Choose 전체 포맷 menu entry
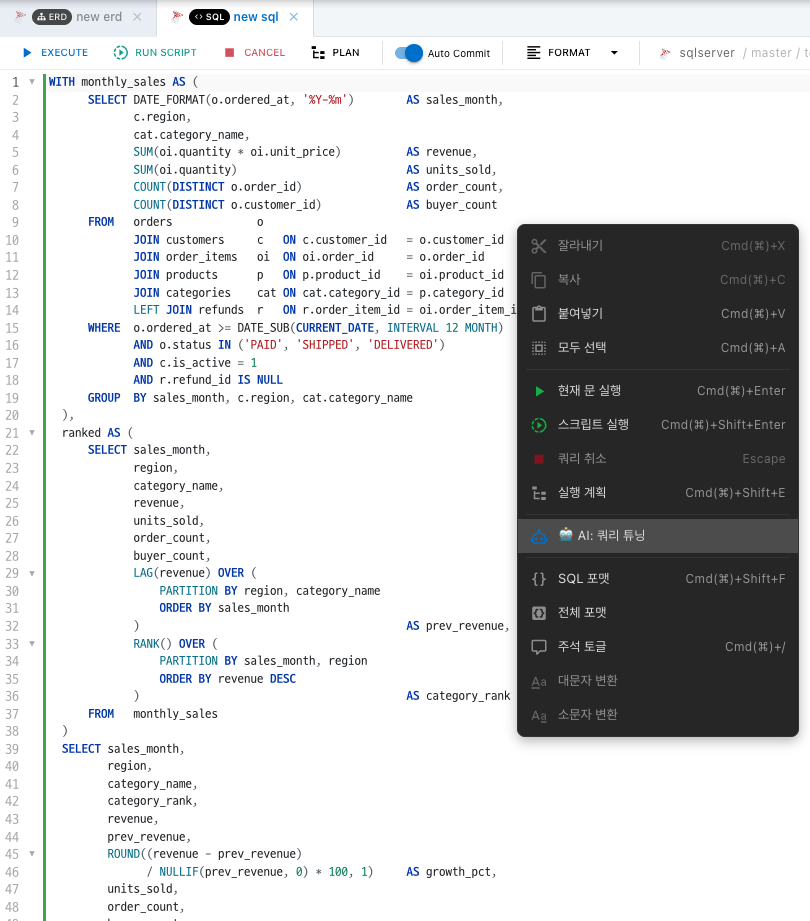 pyautogui.click(x=657, y=613)
